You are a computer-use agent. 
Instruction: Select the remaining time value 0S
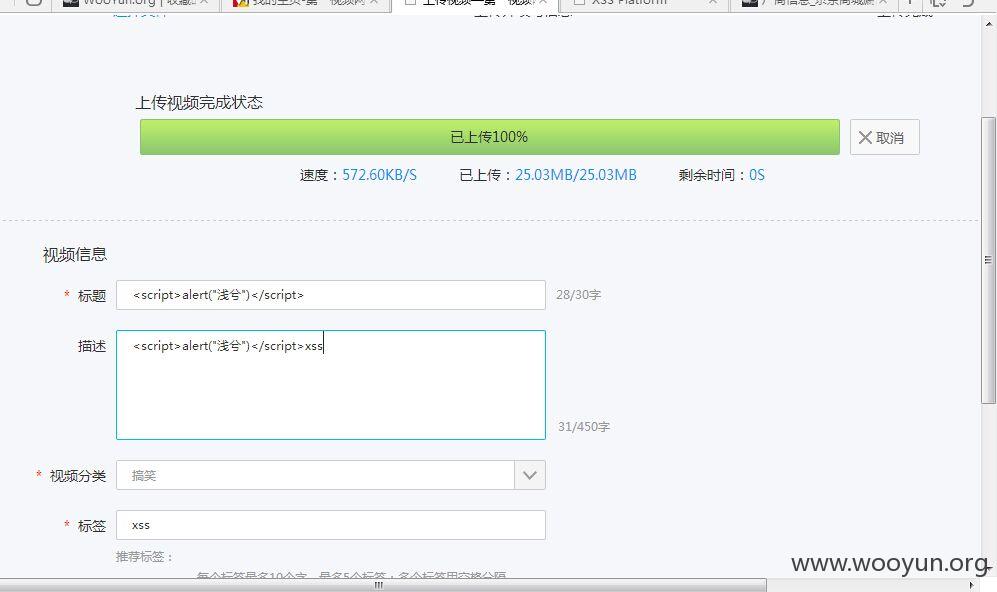[757, 175]
